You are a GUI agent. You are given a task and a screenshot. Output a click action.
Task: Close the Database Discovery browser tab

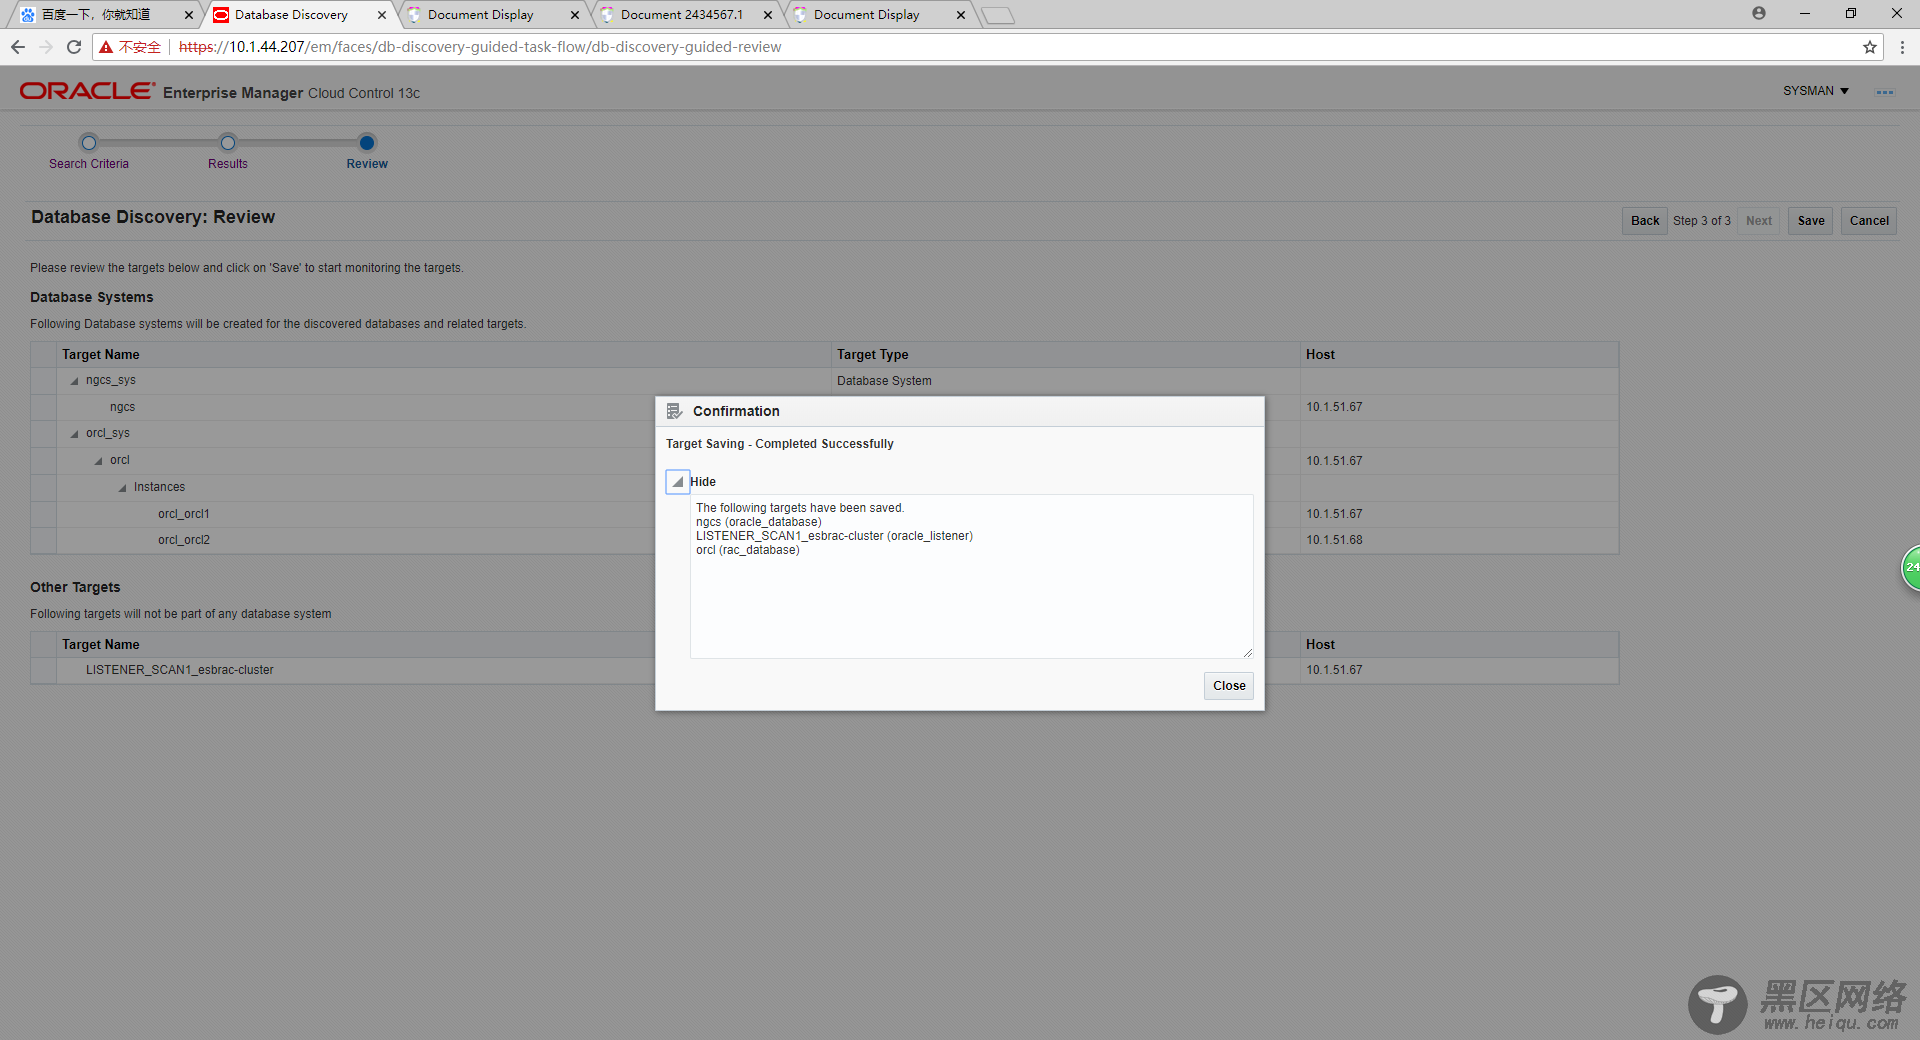[381, 15]
